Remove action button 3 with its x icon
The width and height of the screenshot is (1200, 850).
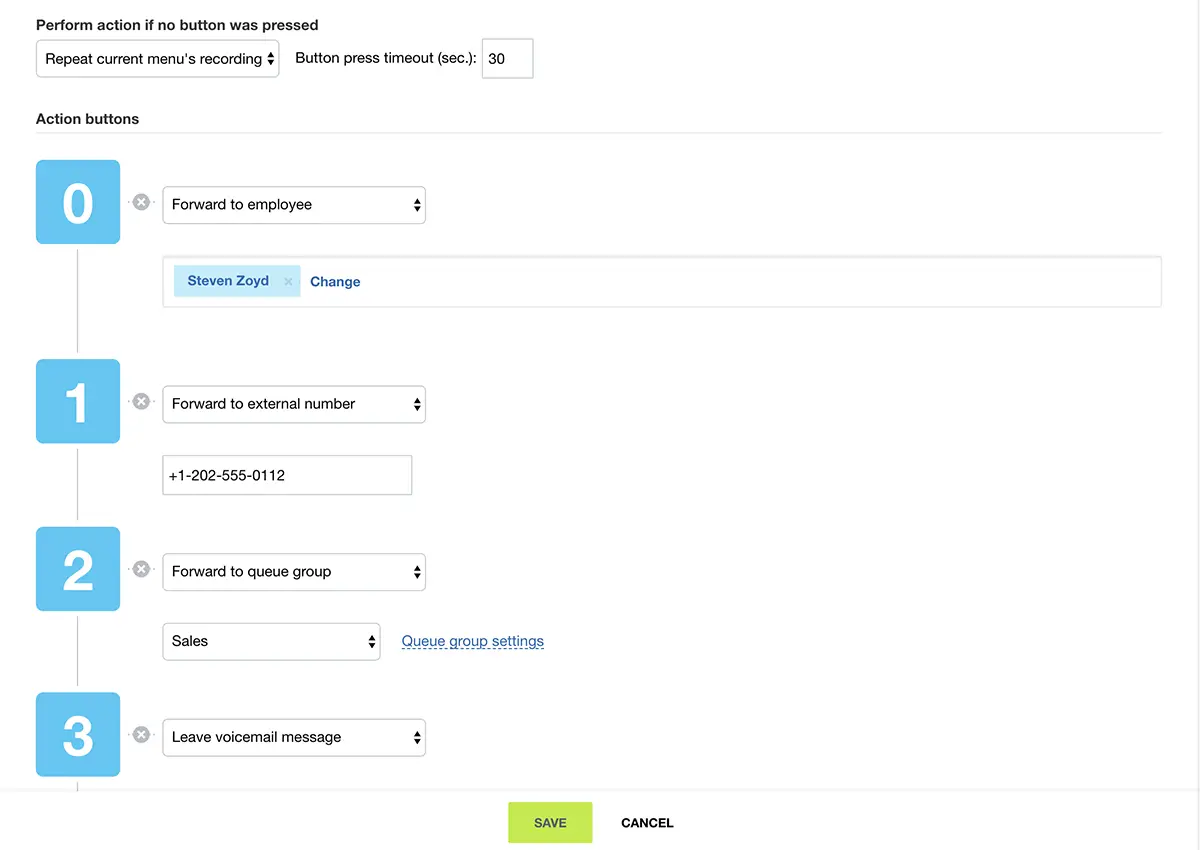click(142, 735)
